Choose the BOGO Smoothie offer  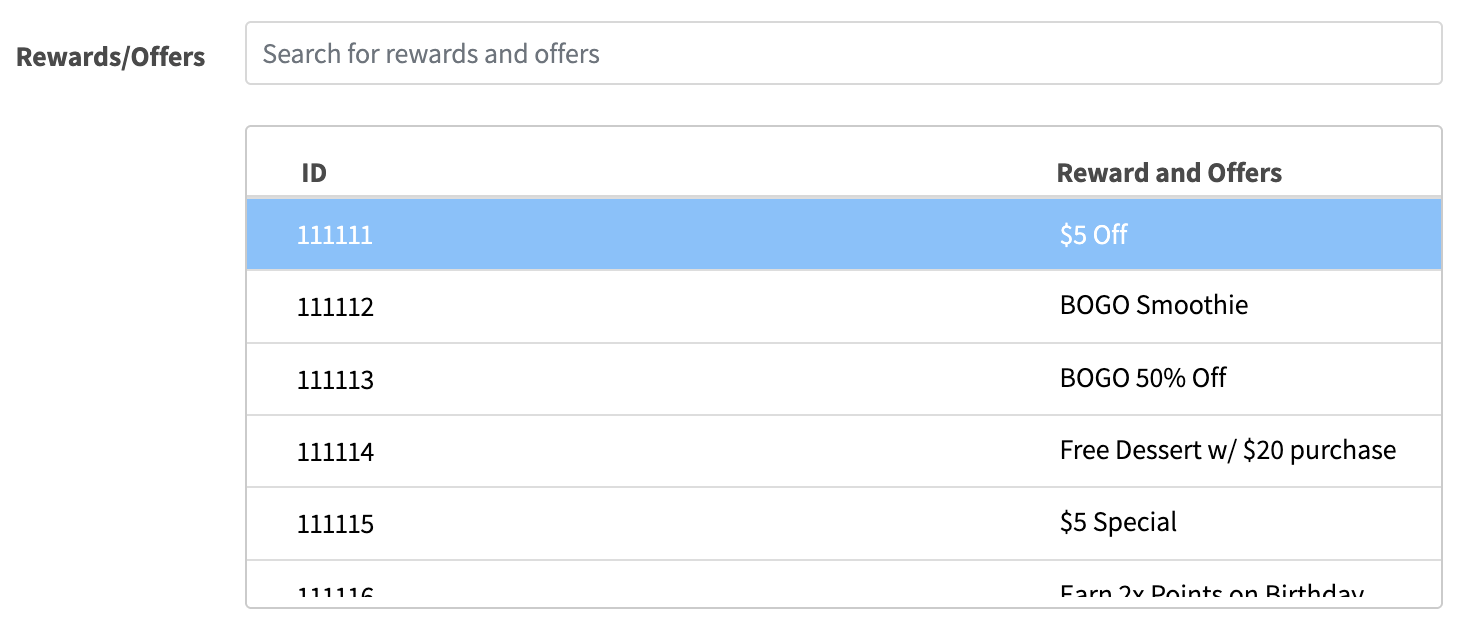click(1153, 305)
